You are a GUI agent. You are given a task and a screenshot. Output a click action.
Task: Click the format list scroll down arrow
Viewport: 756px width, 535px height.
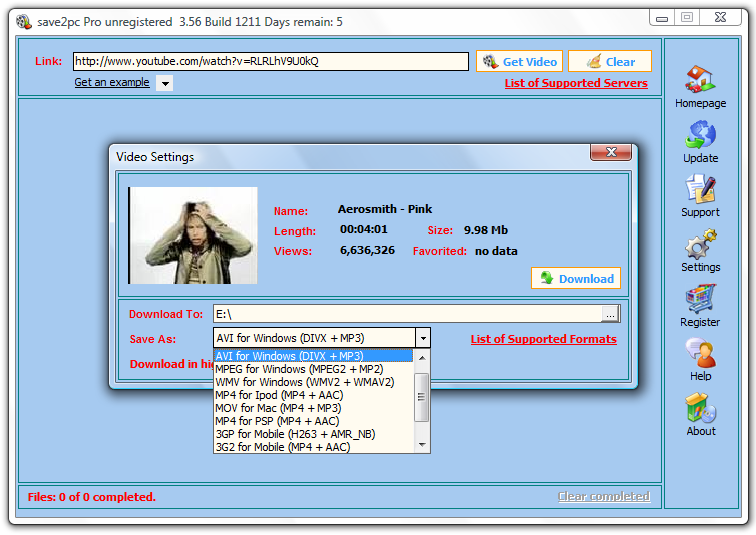pyautogui.click(x=422, y=445)
